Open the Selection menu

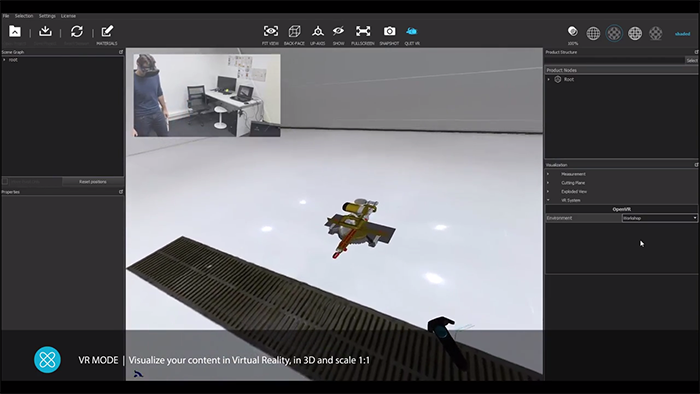click(x=24, y=16)
